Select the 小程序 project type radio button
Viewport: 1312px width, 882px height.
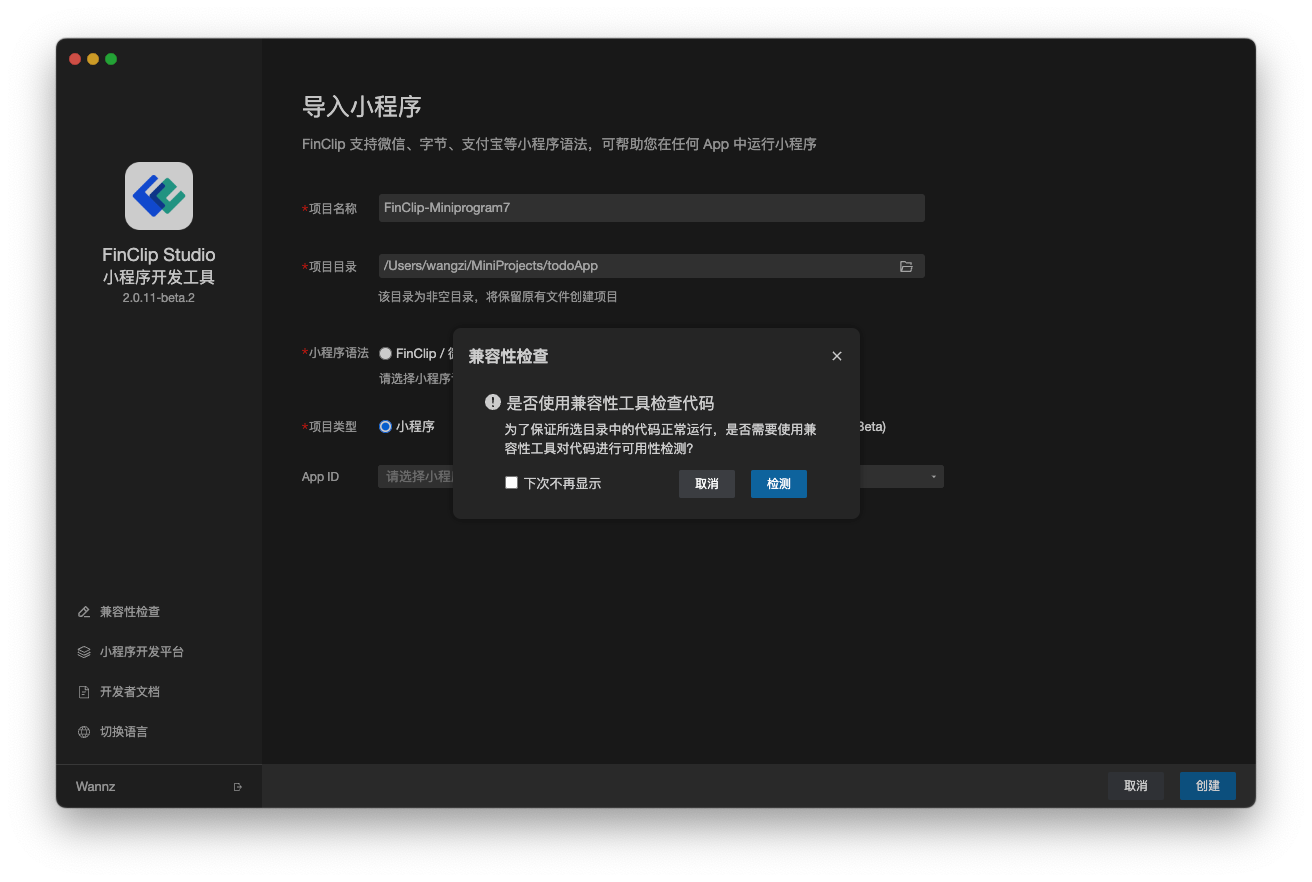tap(385, 426)
